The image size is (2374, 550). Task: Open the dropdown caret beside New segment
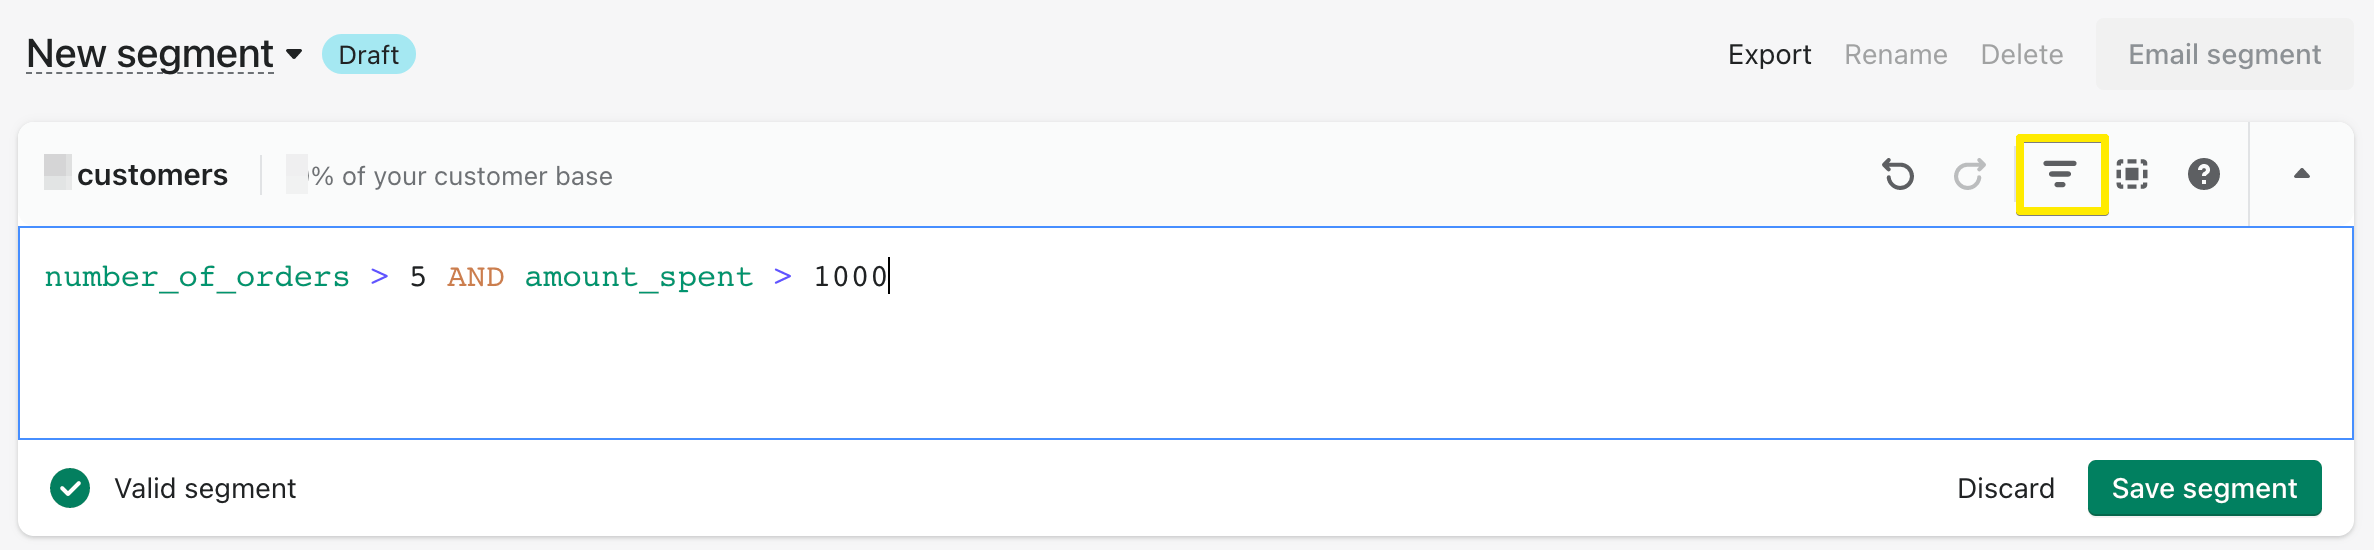(x=294, y=54)
